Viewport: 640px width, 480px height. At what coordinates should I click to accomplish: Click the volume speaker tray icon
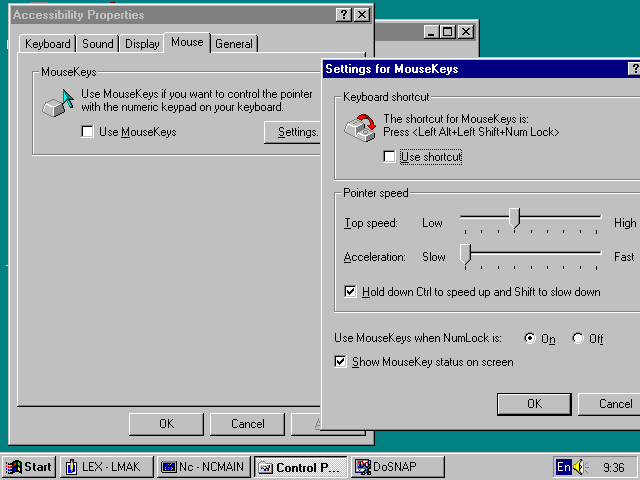click(582, 467)
